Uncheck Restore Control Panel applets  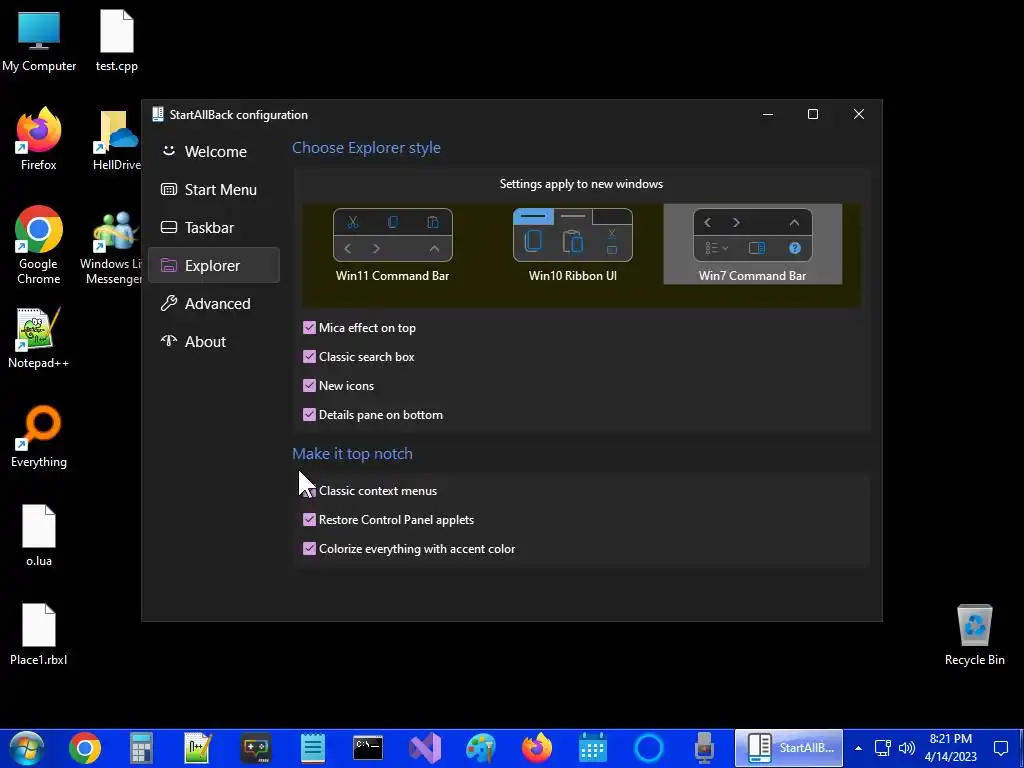click(x=310, y=520)
